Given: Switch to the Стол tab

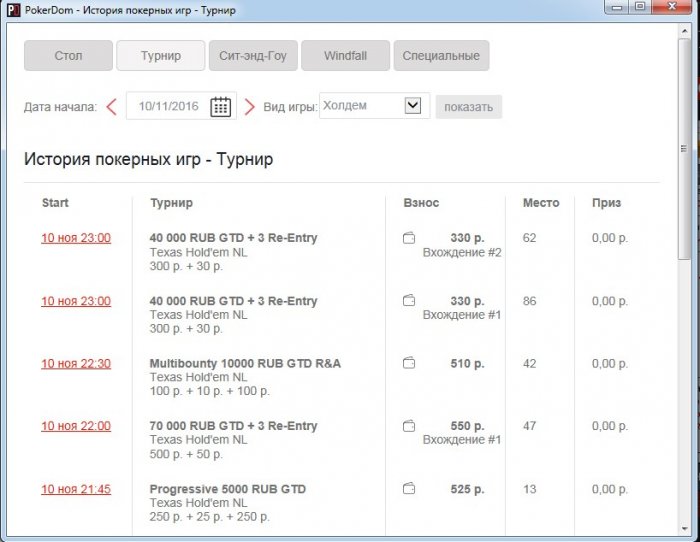Looking at the screenshot, I should 68,56.
